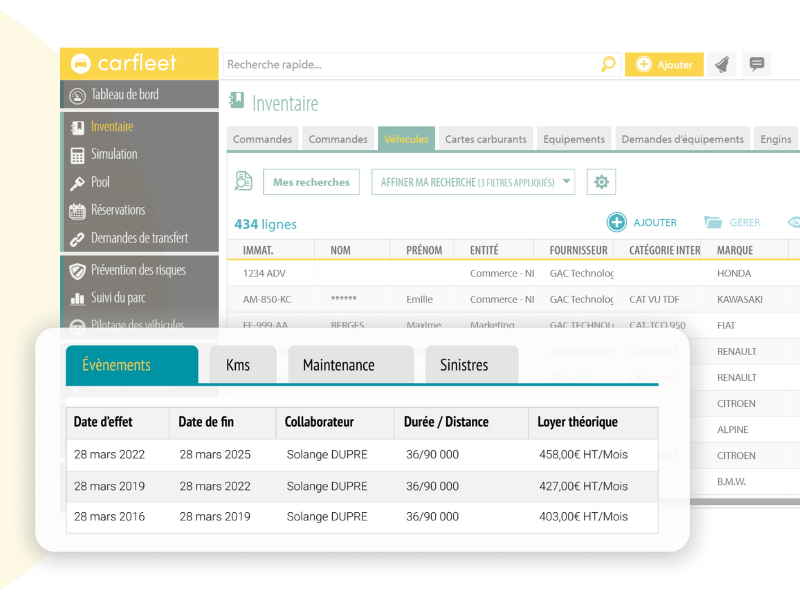Click the Tableau de bord gauge icon
Screen dimensions: 800x600
77,95
